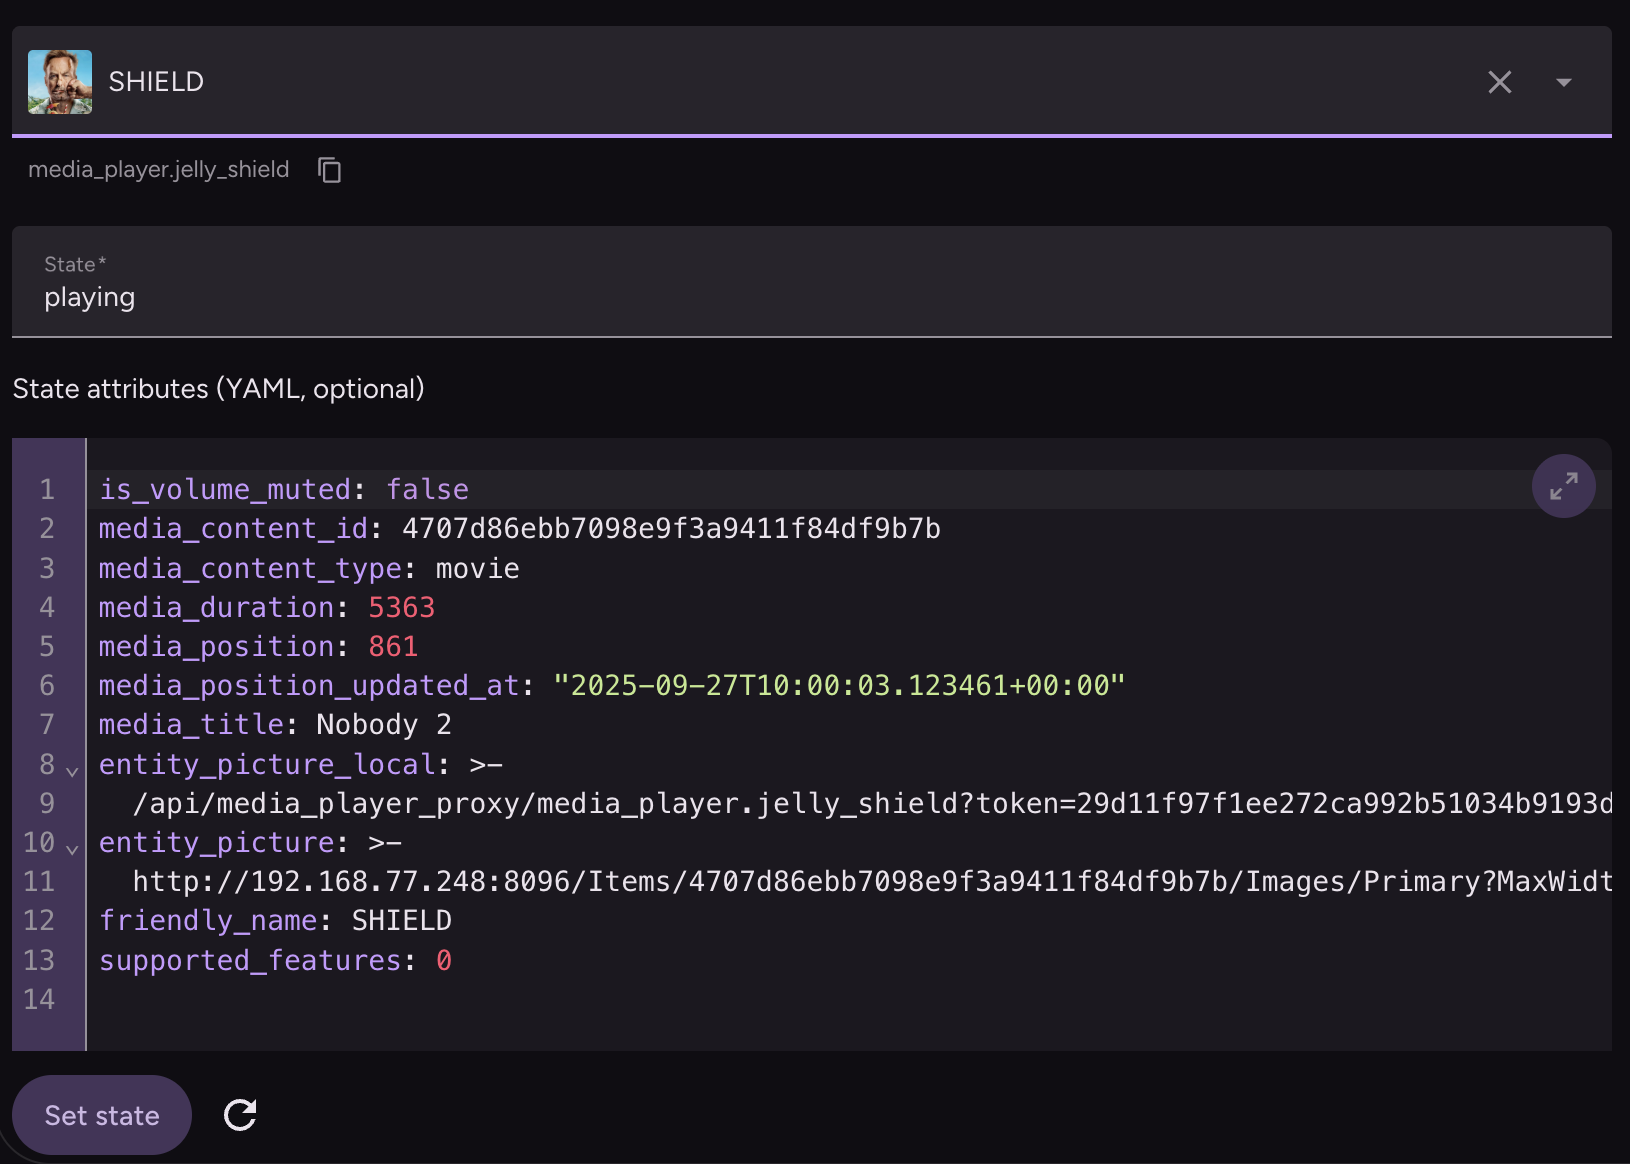Click the media_duration value 5363
The width and height of the screenshot is (1630, 1164).
pyautogui.click(x=401, y=607)
